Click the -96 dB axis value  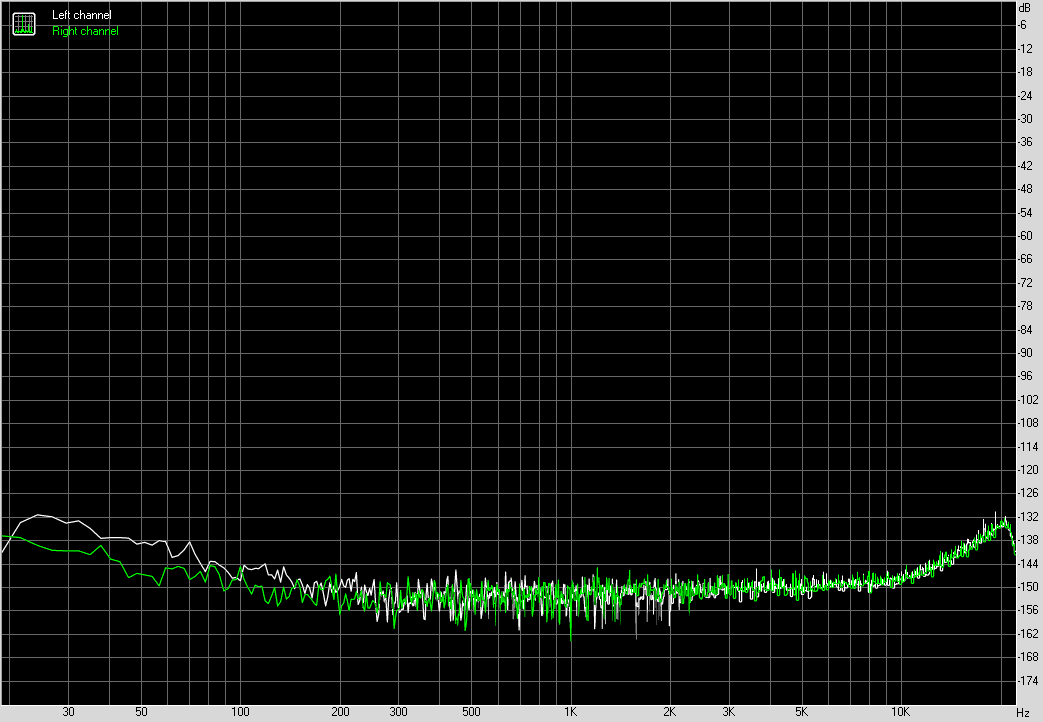pos(1026,376)
